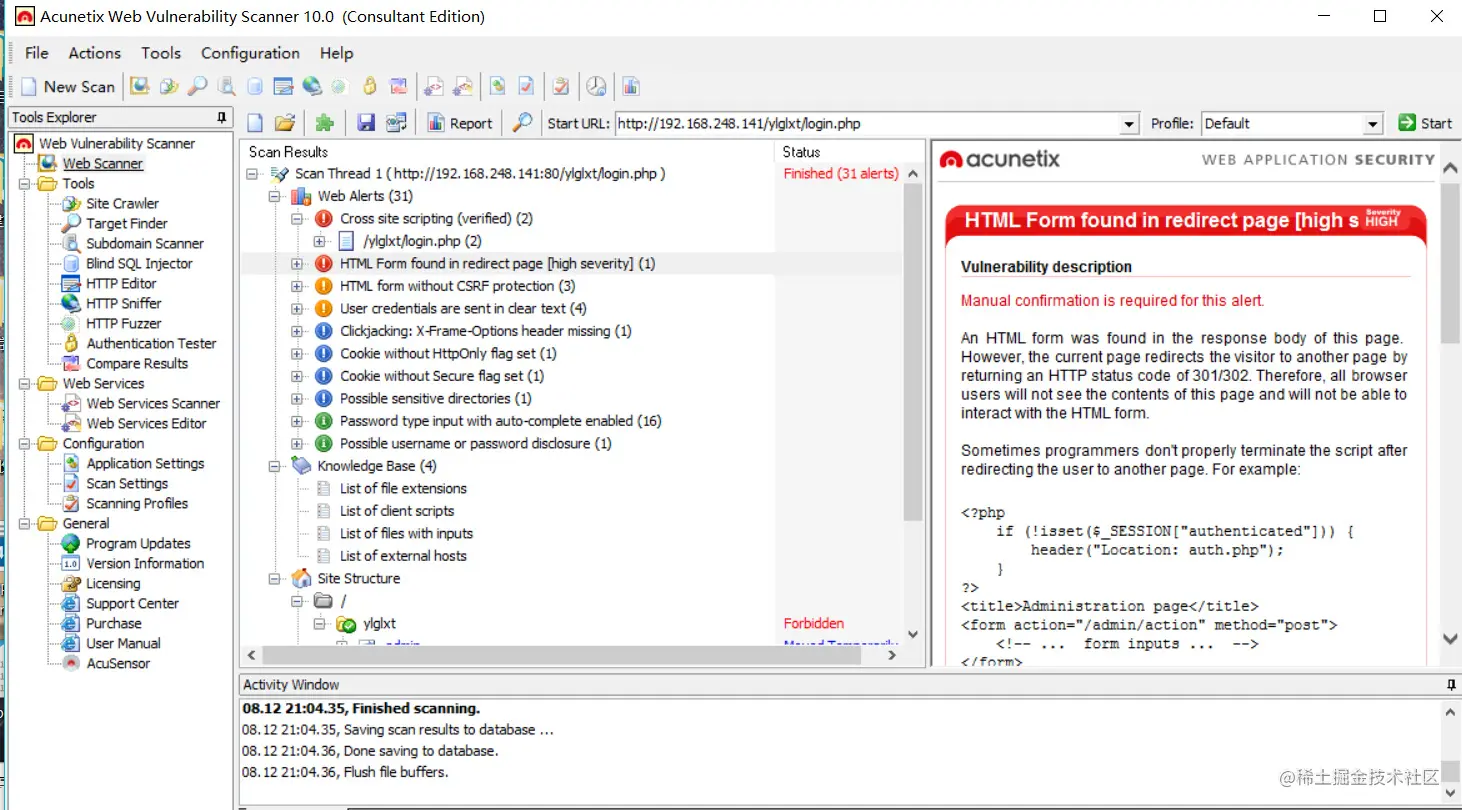1462x810 pixels.
Task: Open List of external hosts entry
Action: click(403, 556)
